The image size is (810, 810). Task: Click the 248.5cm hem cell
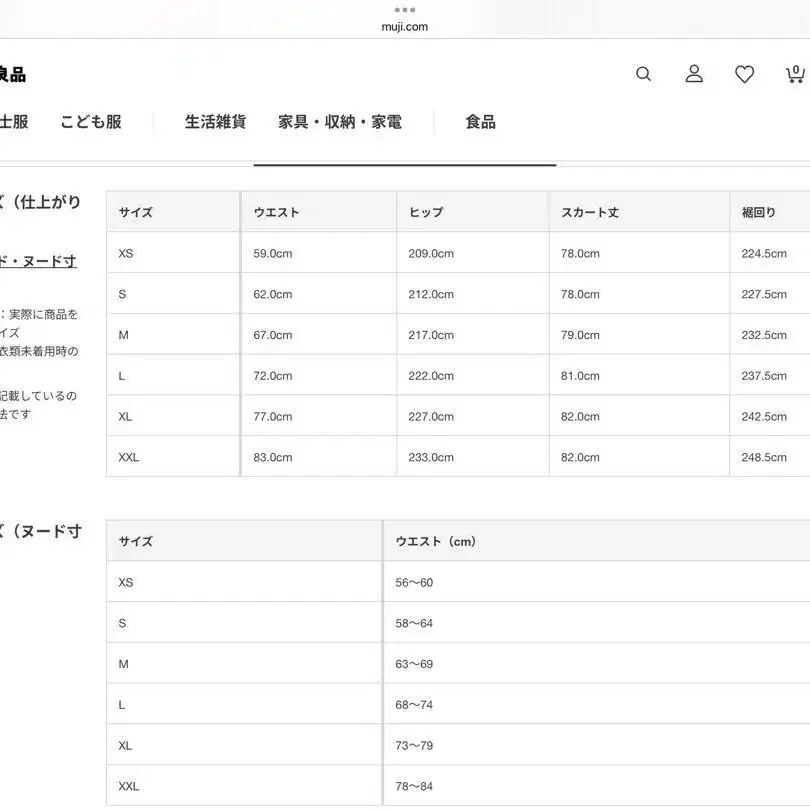770,457
